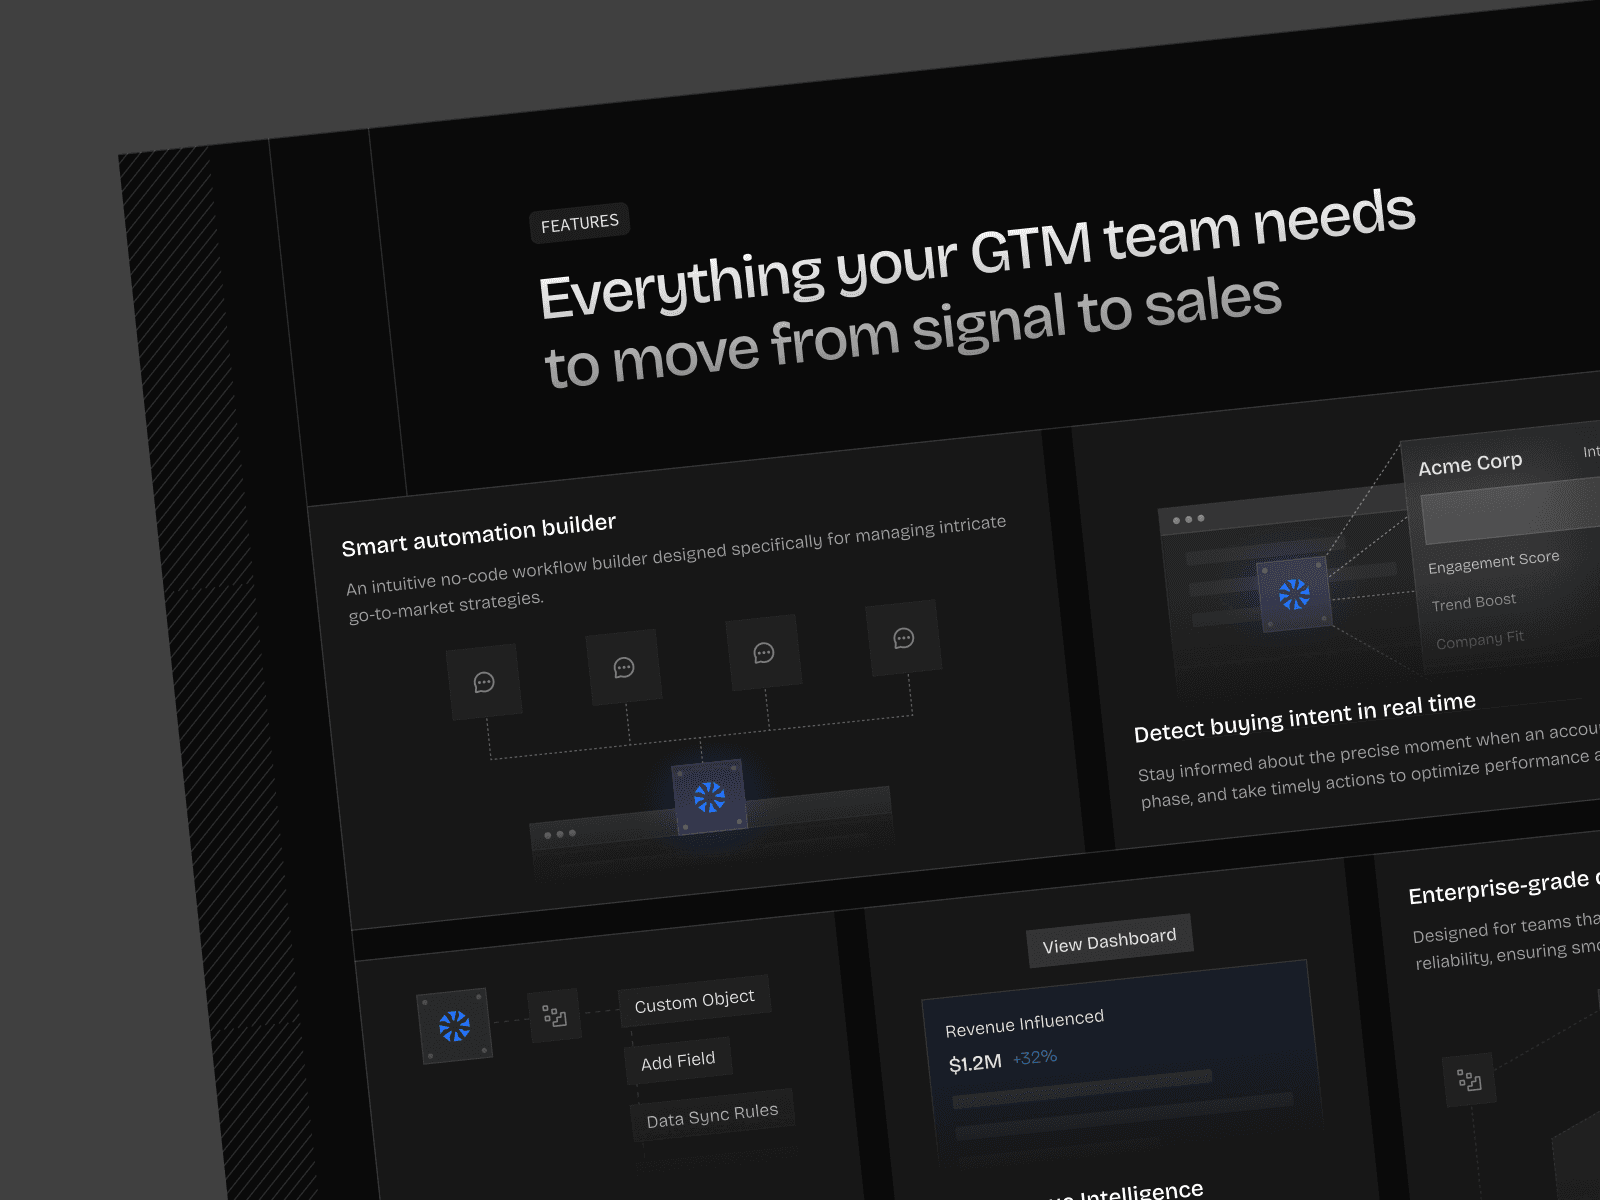Click the fourth chat bubble icon tile
The width and height of the screenshot is (1600, 1200).
[x=904, y=638]
